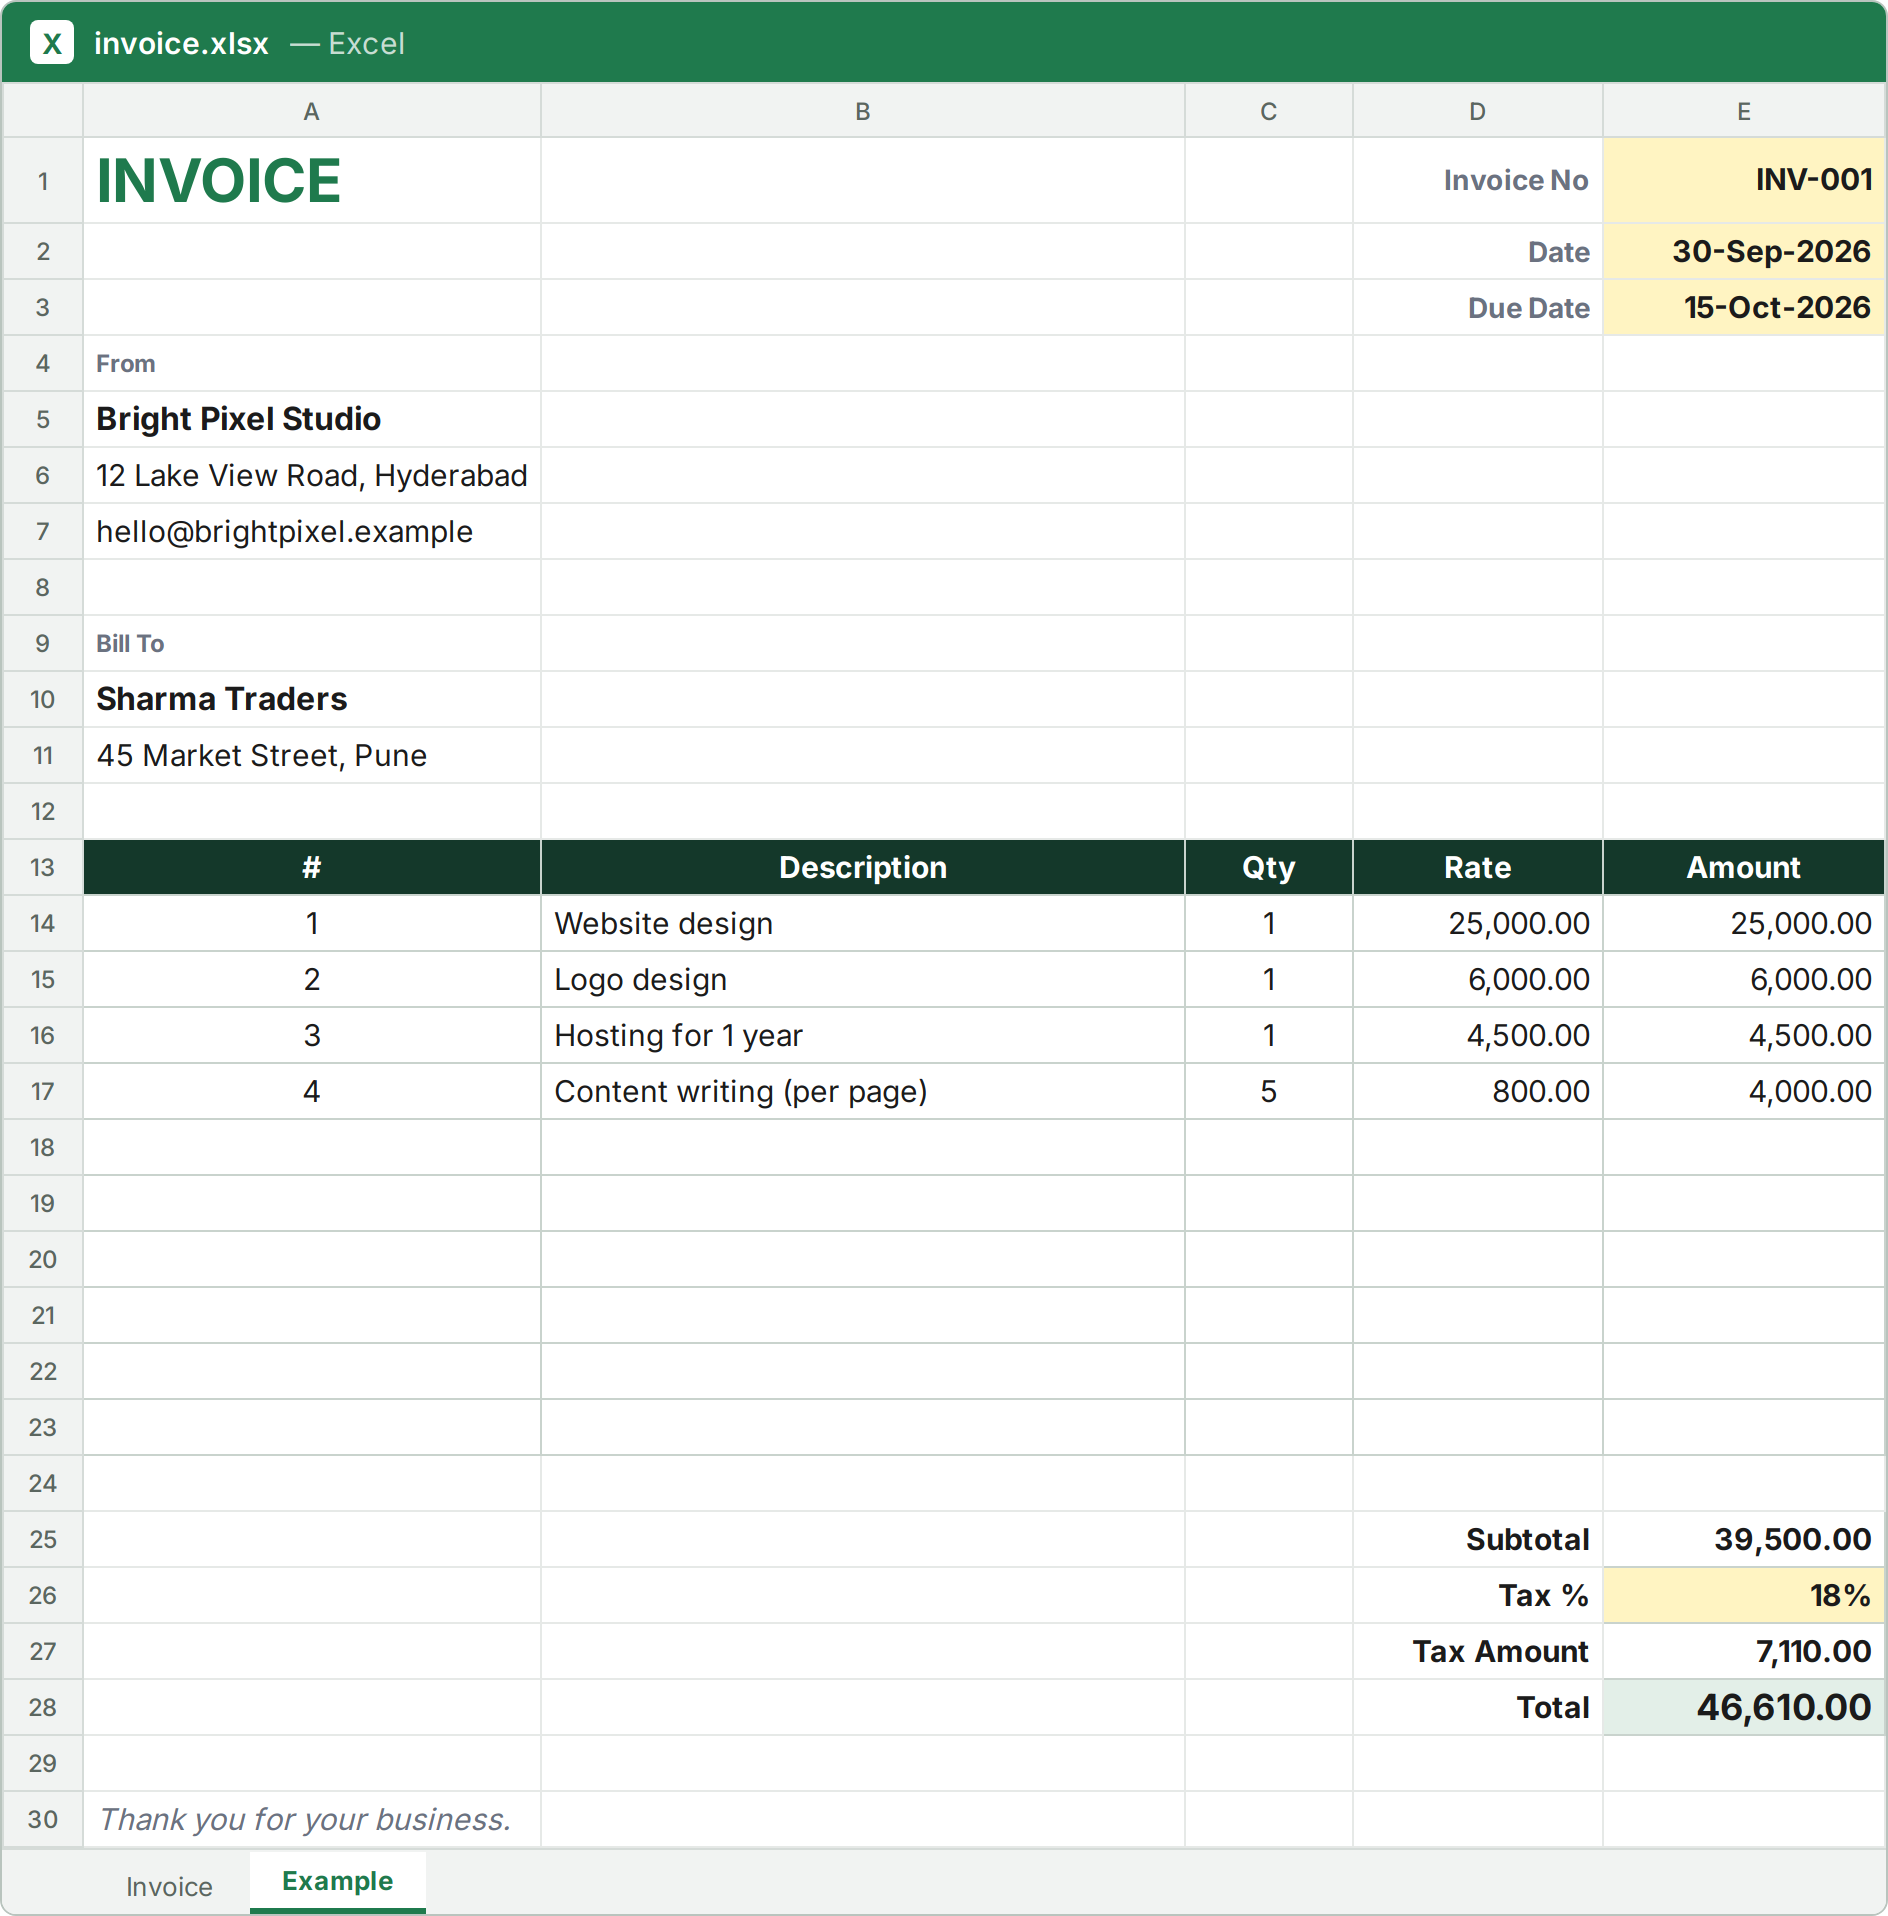Screen dimensions: 1888x1916
Task: Select the 12 Lake View Road address cell
Action: [x=312, y=475]
